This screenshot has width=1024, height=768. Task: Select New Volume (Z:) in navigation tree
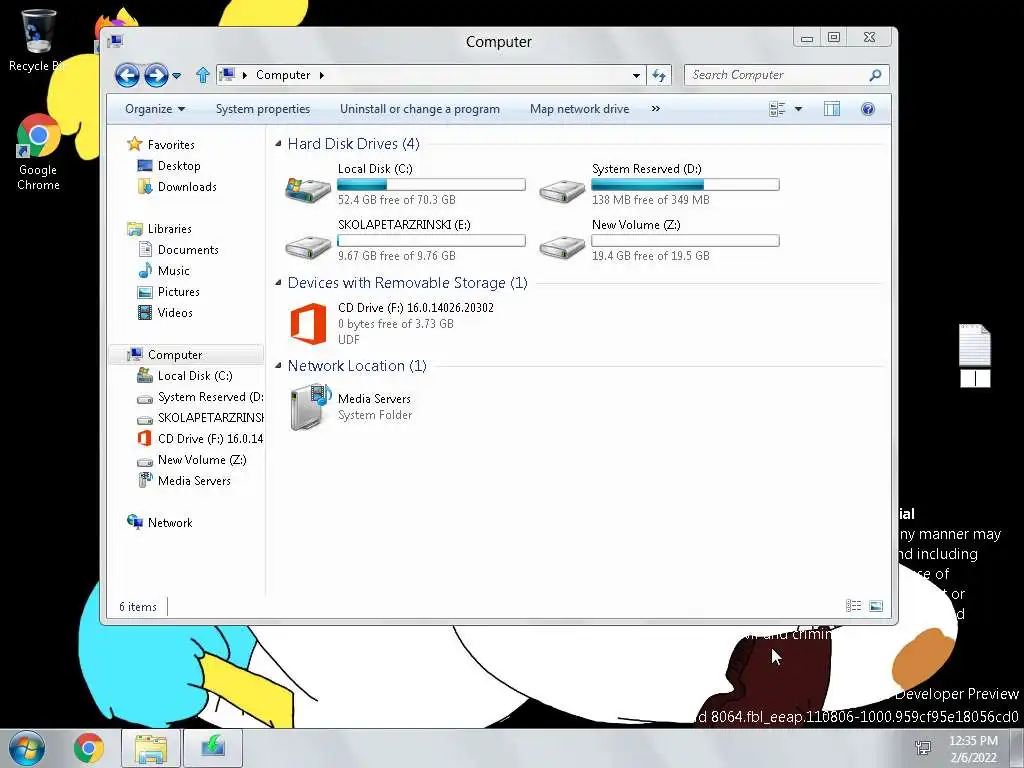pyautogui.click(x=202, y=460)
